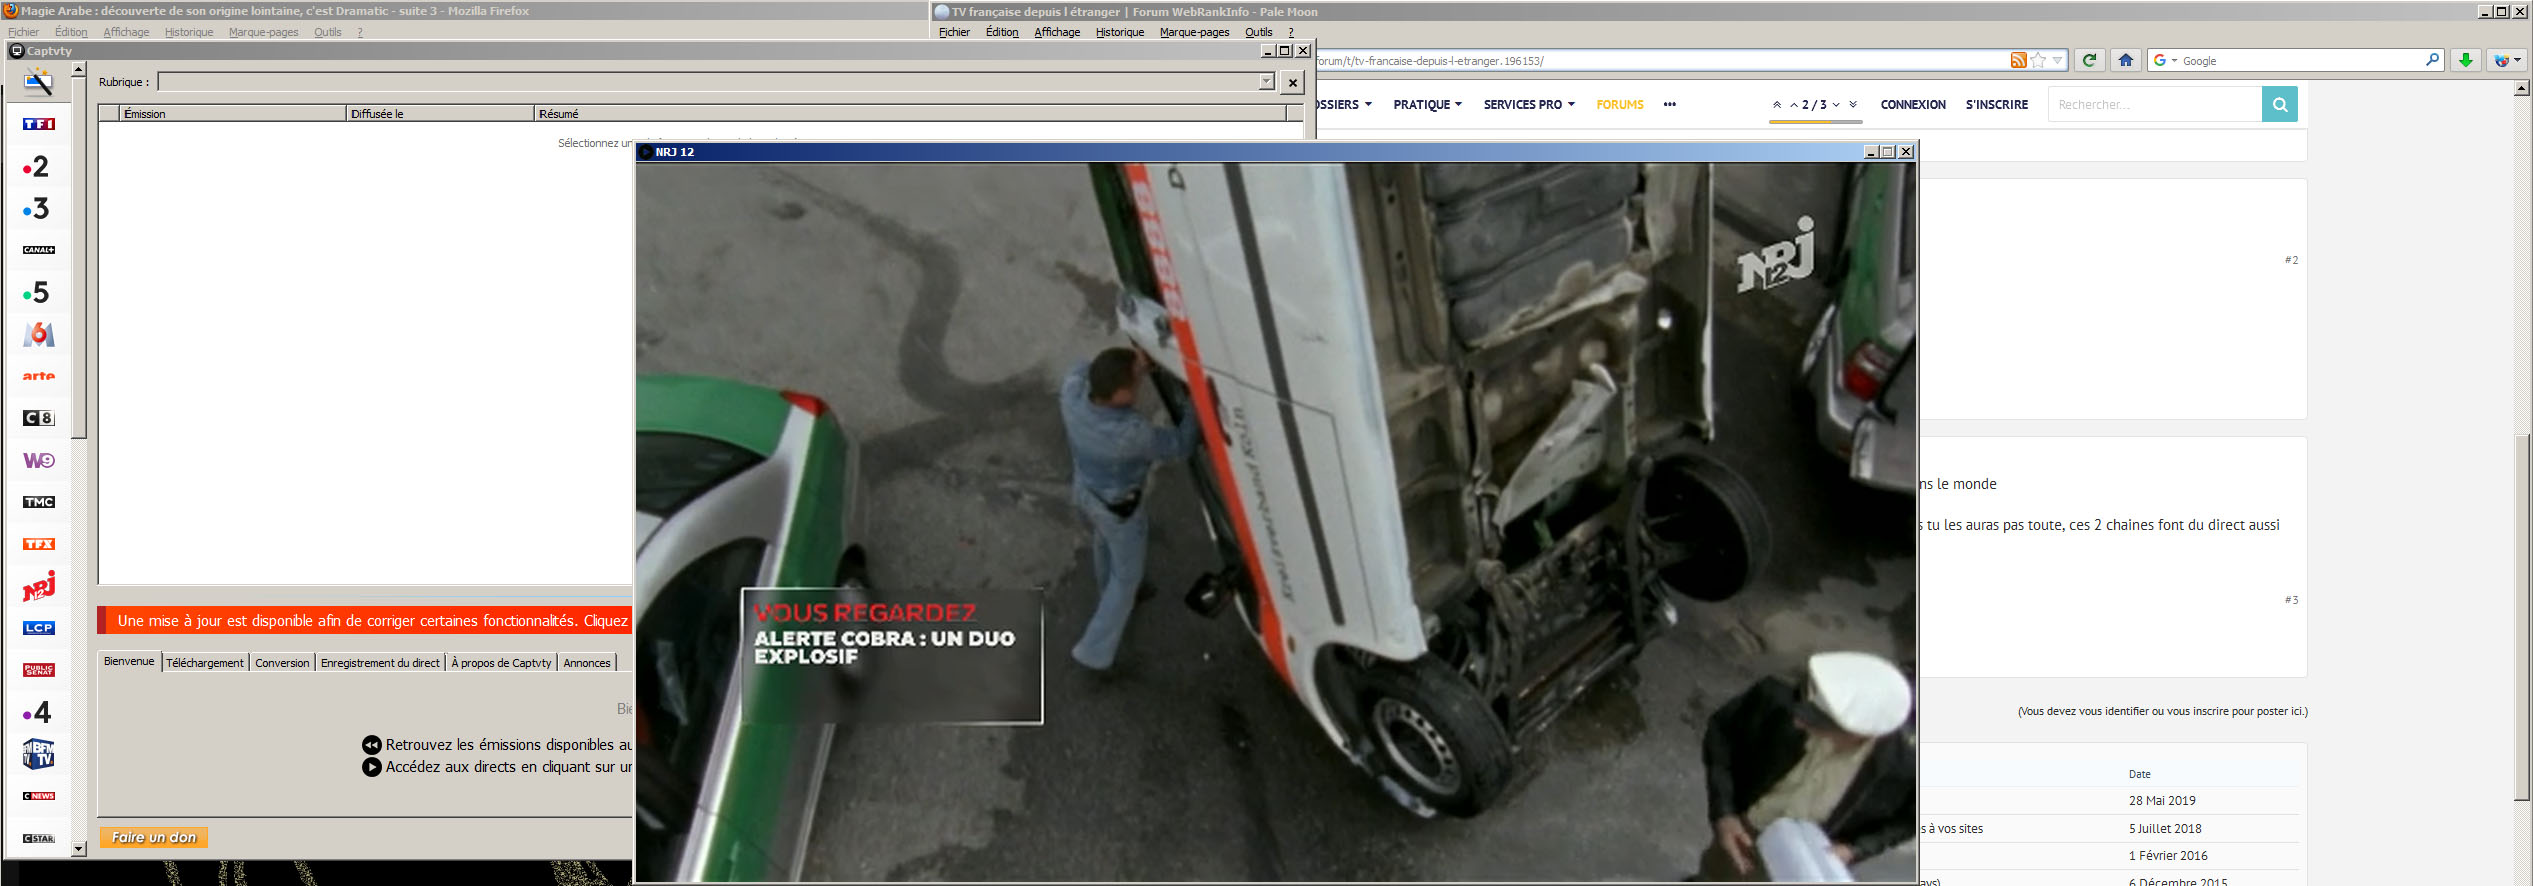Expand the SERVICES PRO forum menu
Screen dimensions: 2533x886
(x=1529, y=104)
